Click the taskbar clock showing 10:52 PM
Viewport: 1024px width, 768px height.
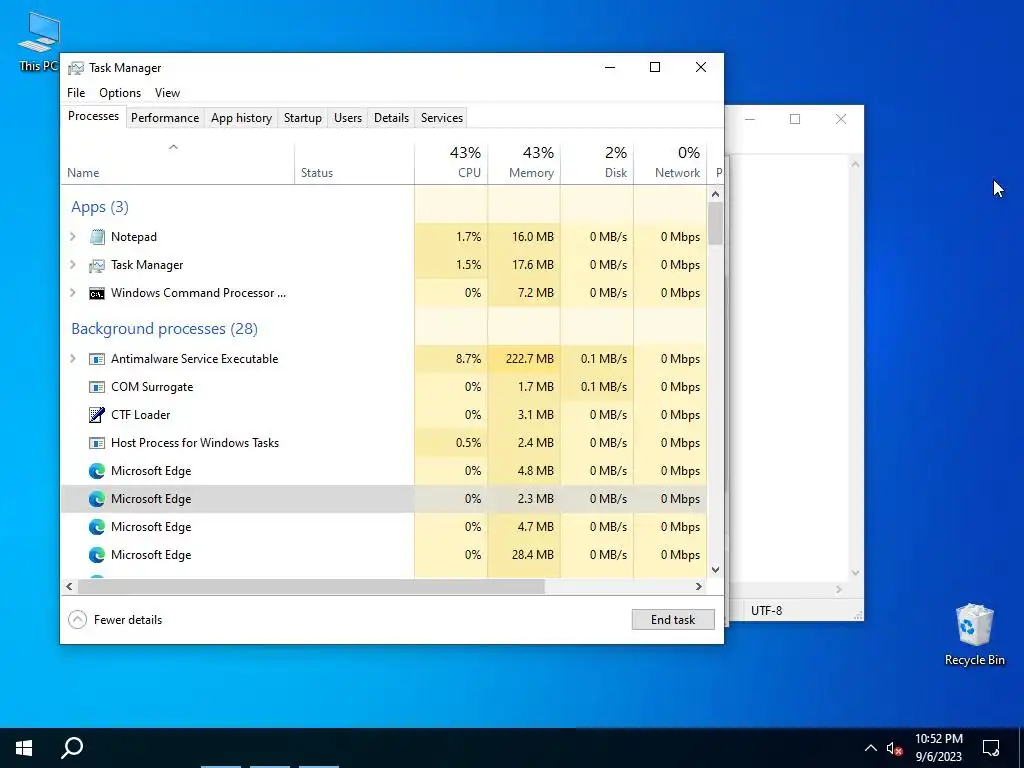(938, 748)
